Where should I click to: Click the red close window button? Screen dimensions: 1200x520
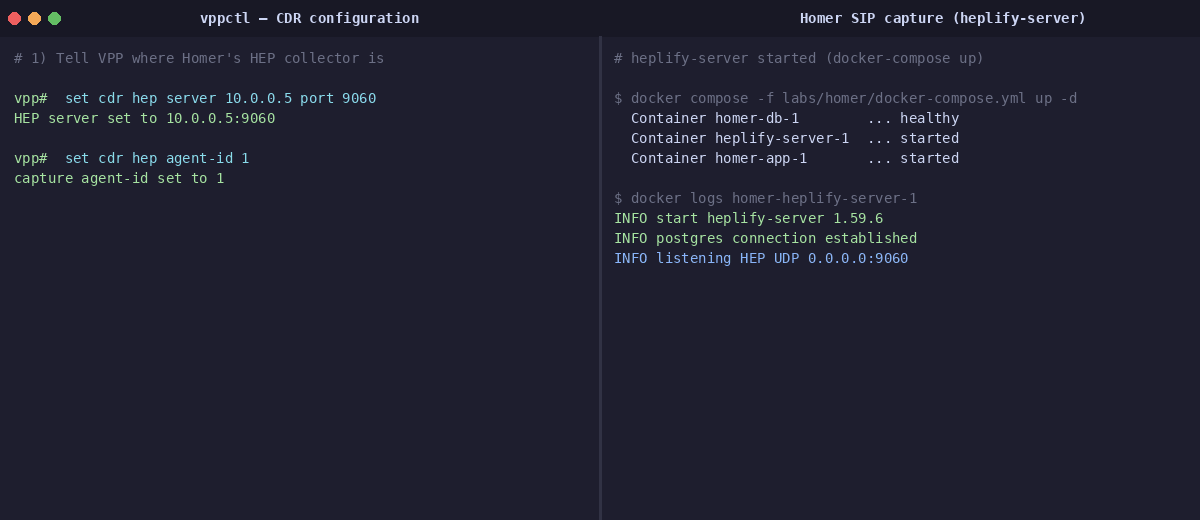pos(14,18)
